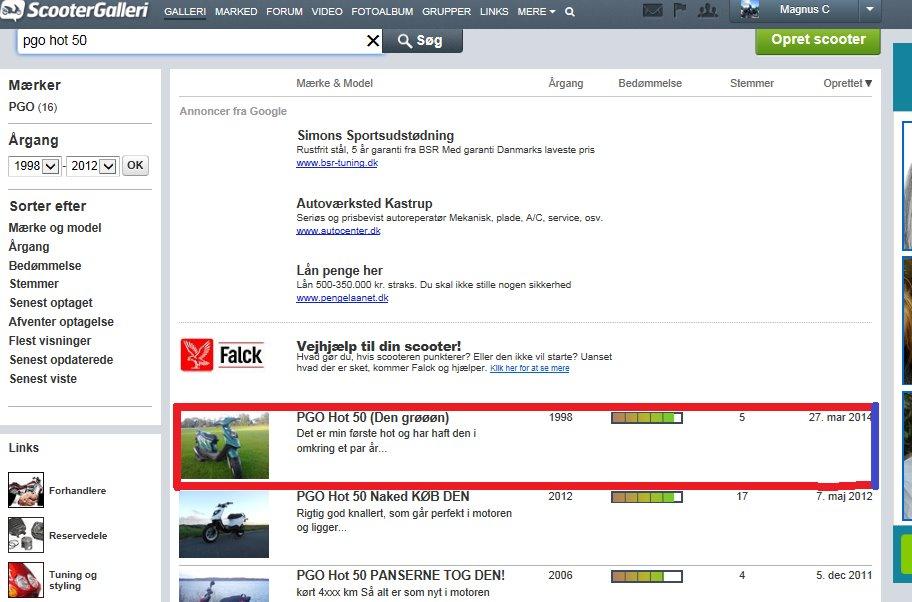Open GRUPPER section
This screenshot has height=602, width=912.
coord(447,12)
